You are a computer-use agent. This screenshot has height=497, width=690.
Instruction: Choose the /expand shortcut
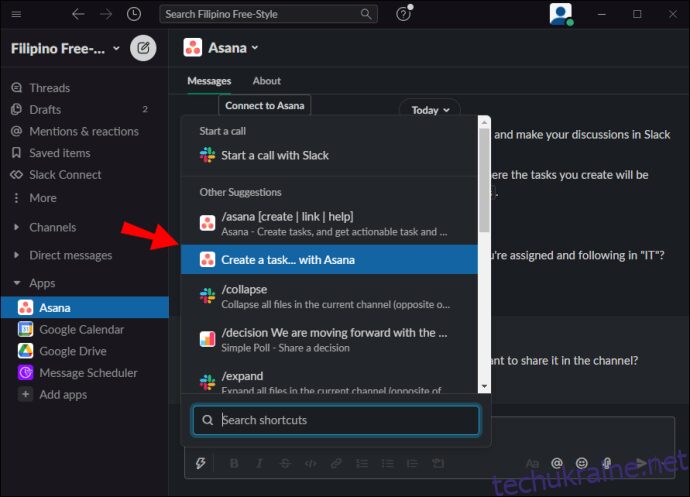[329, 380]
